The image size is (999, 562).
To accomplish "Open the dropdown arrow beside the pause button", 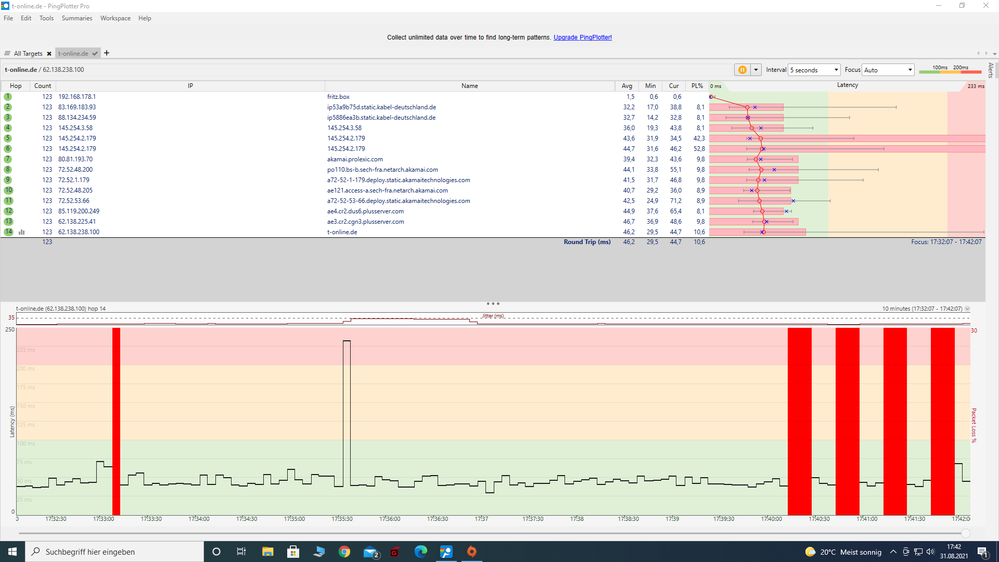I will 755,70.
